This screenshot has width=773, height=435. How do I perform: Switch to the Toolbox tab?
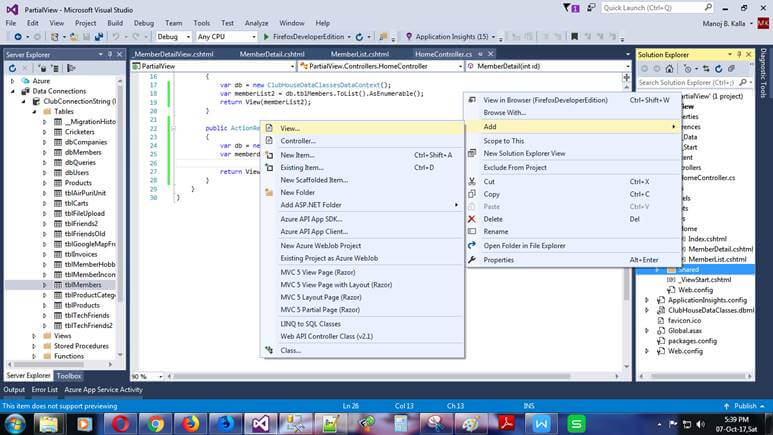point(69,376)
